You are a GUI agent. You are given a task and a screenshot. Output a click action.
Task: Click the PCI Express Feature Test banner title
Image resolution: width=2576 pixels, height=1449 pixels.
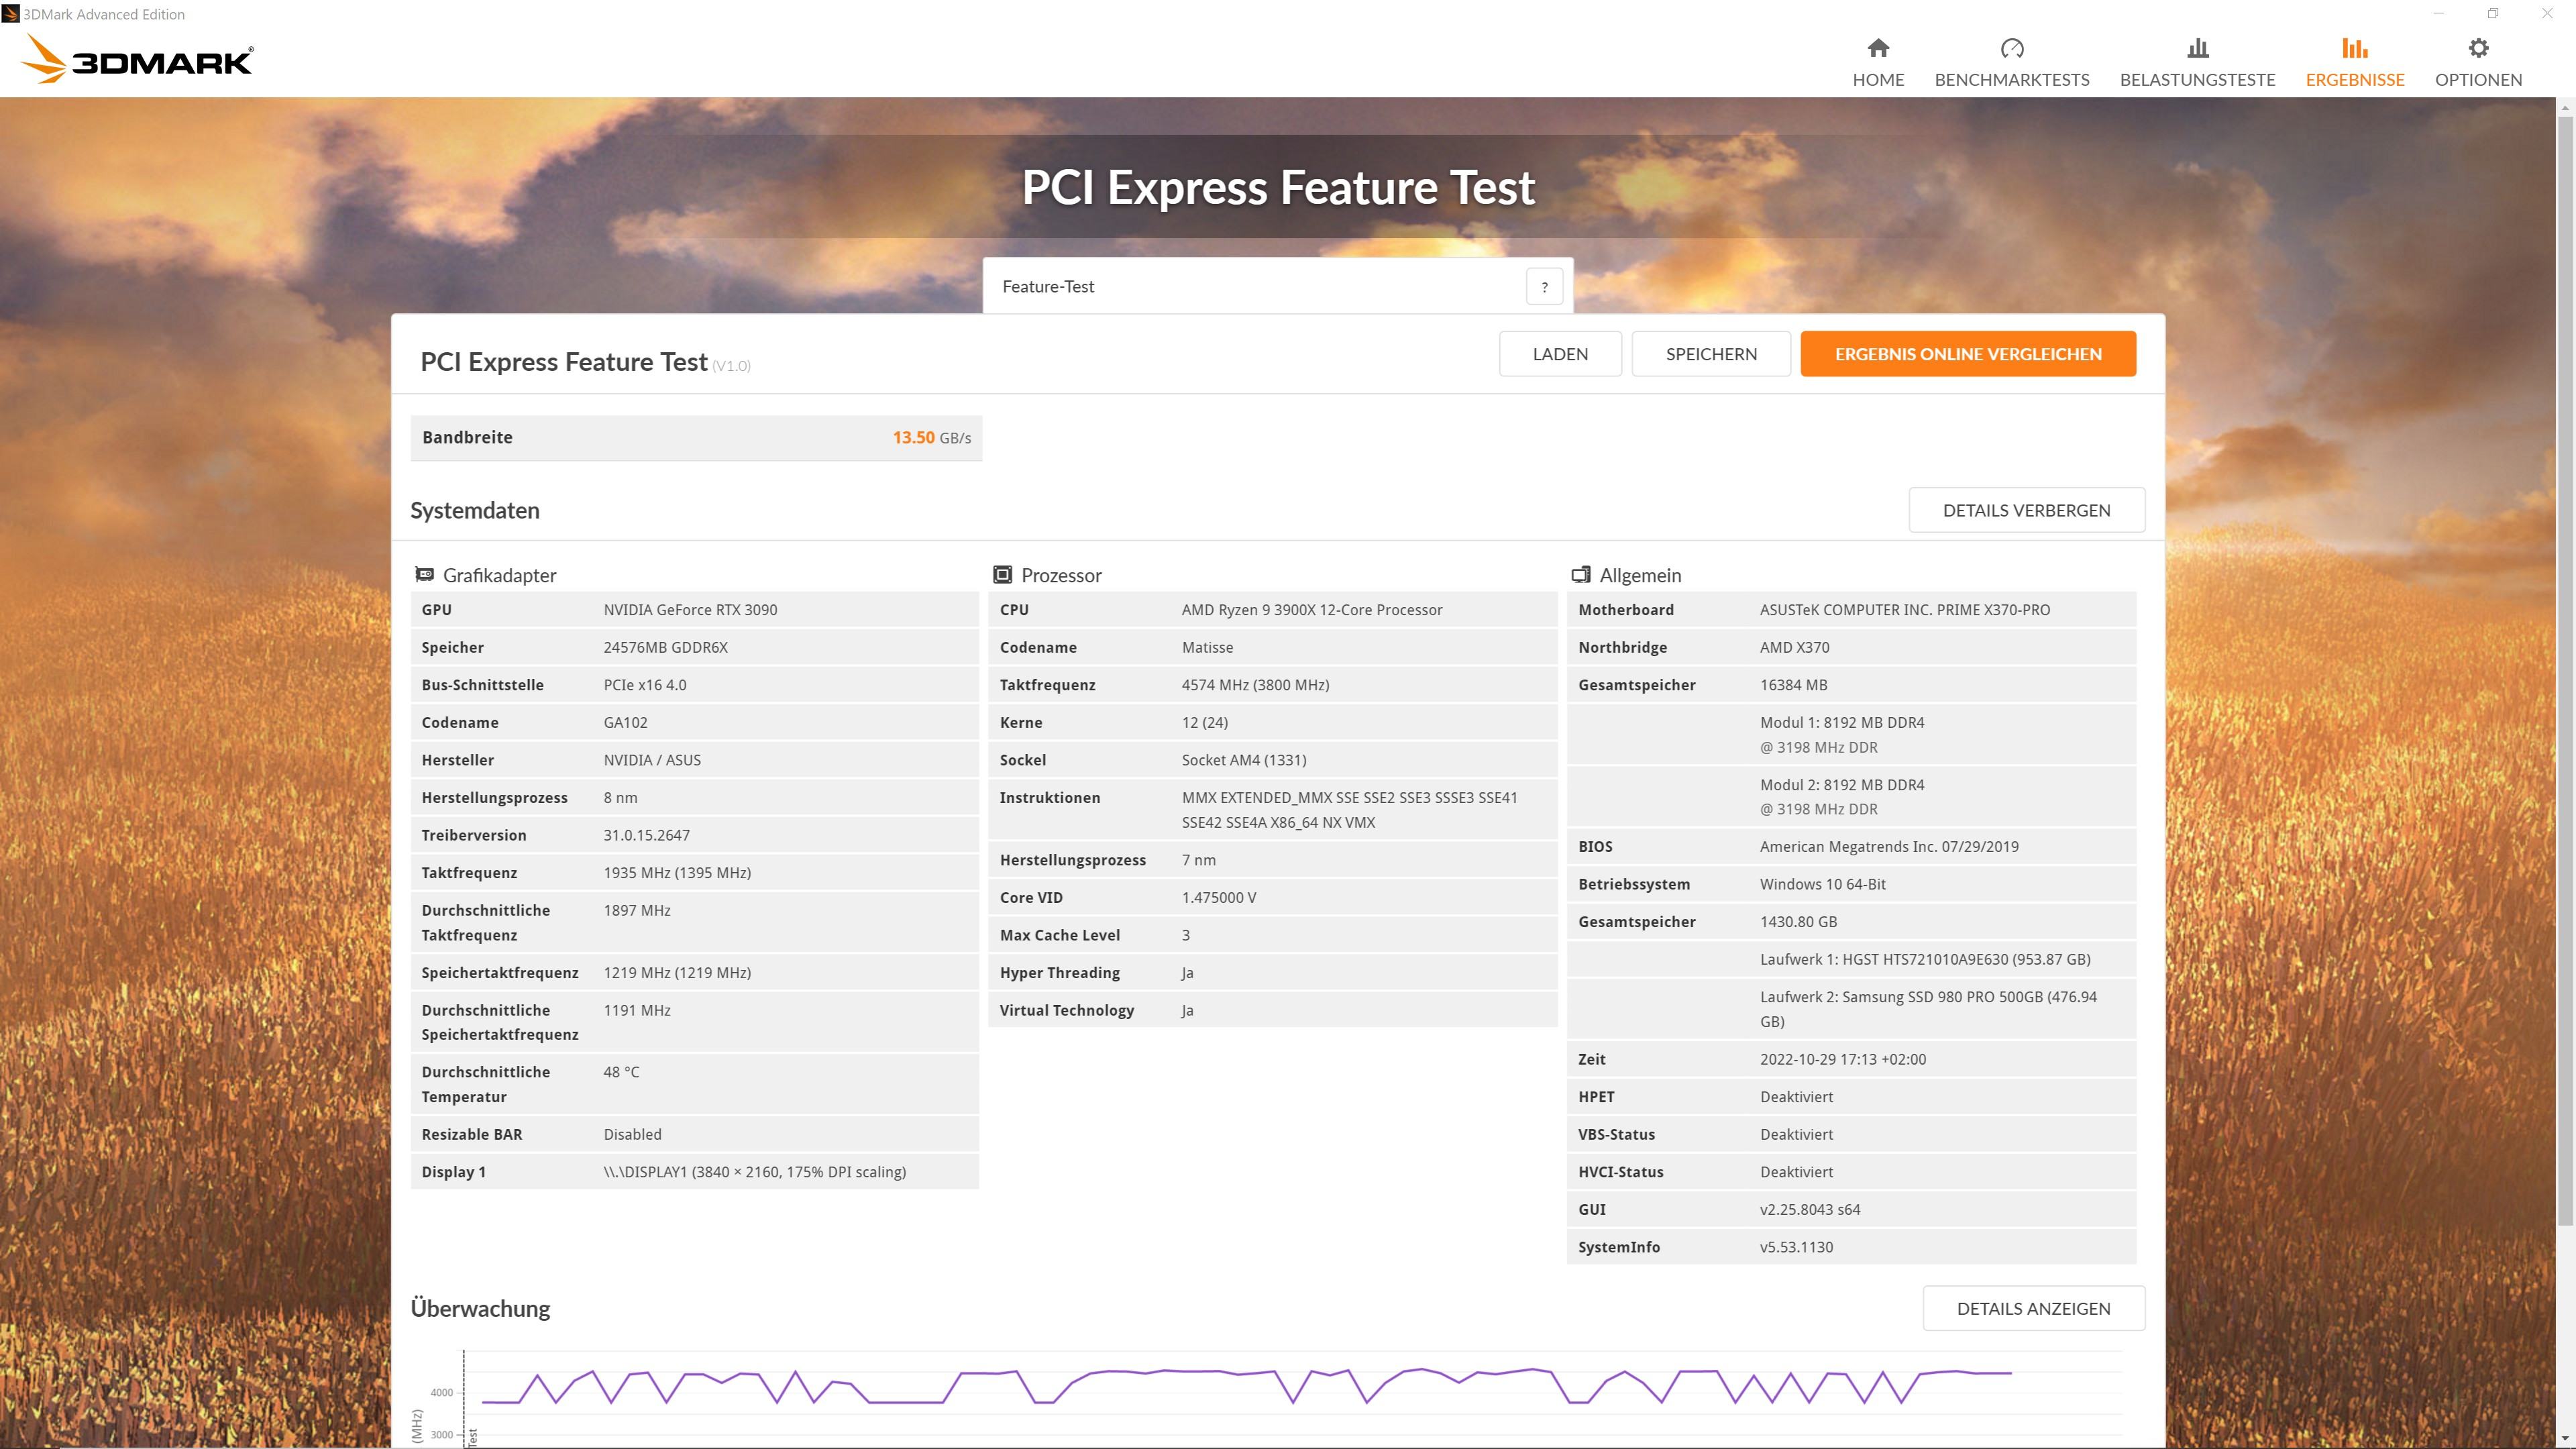[1278, 188]
